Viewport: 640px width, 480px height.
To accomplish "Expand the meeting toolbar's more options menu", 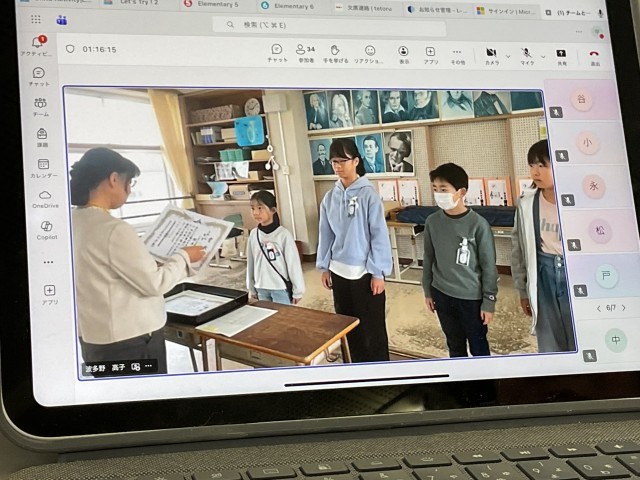I will (457, 54).
